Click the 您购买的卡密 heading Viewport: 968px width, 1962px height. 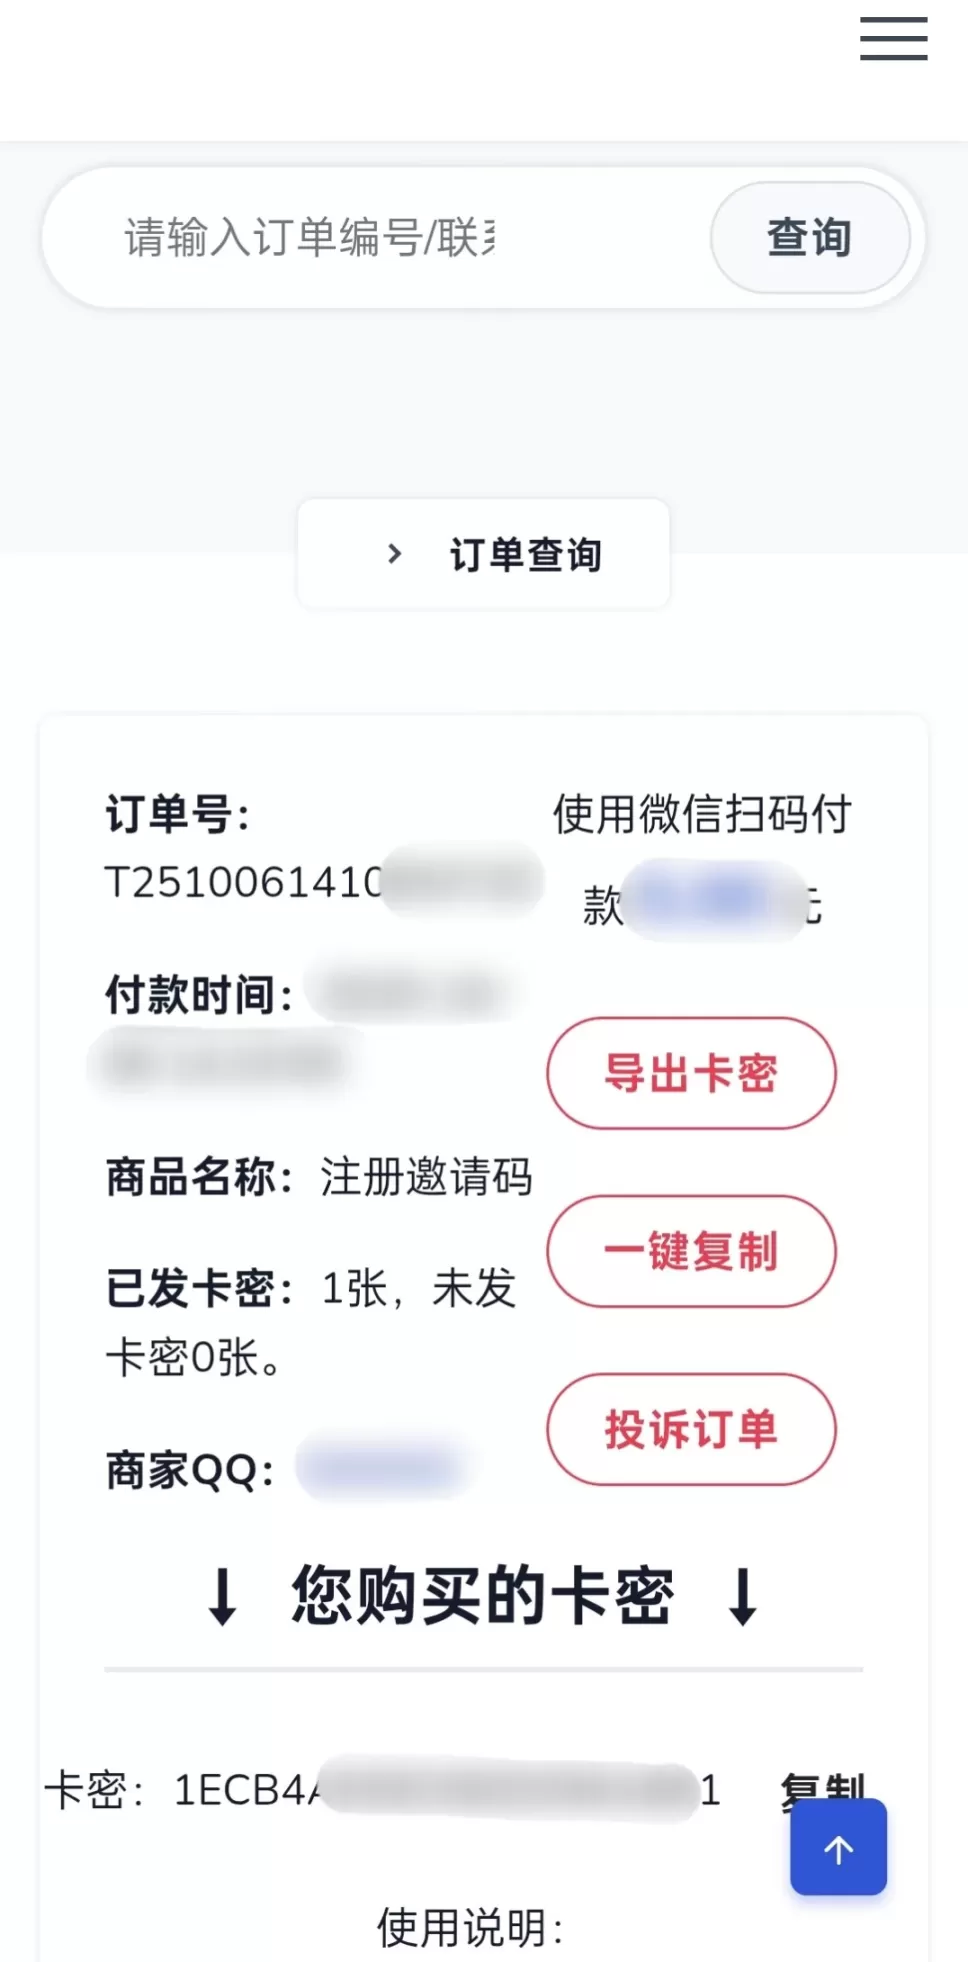pos(482,1596)
